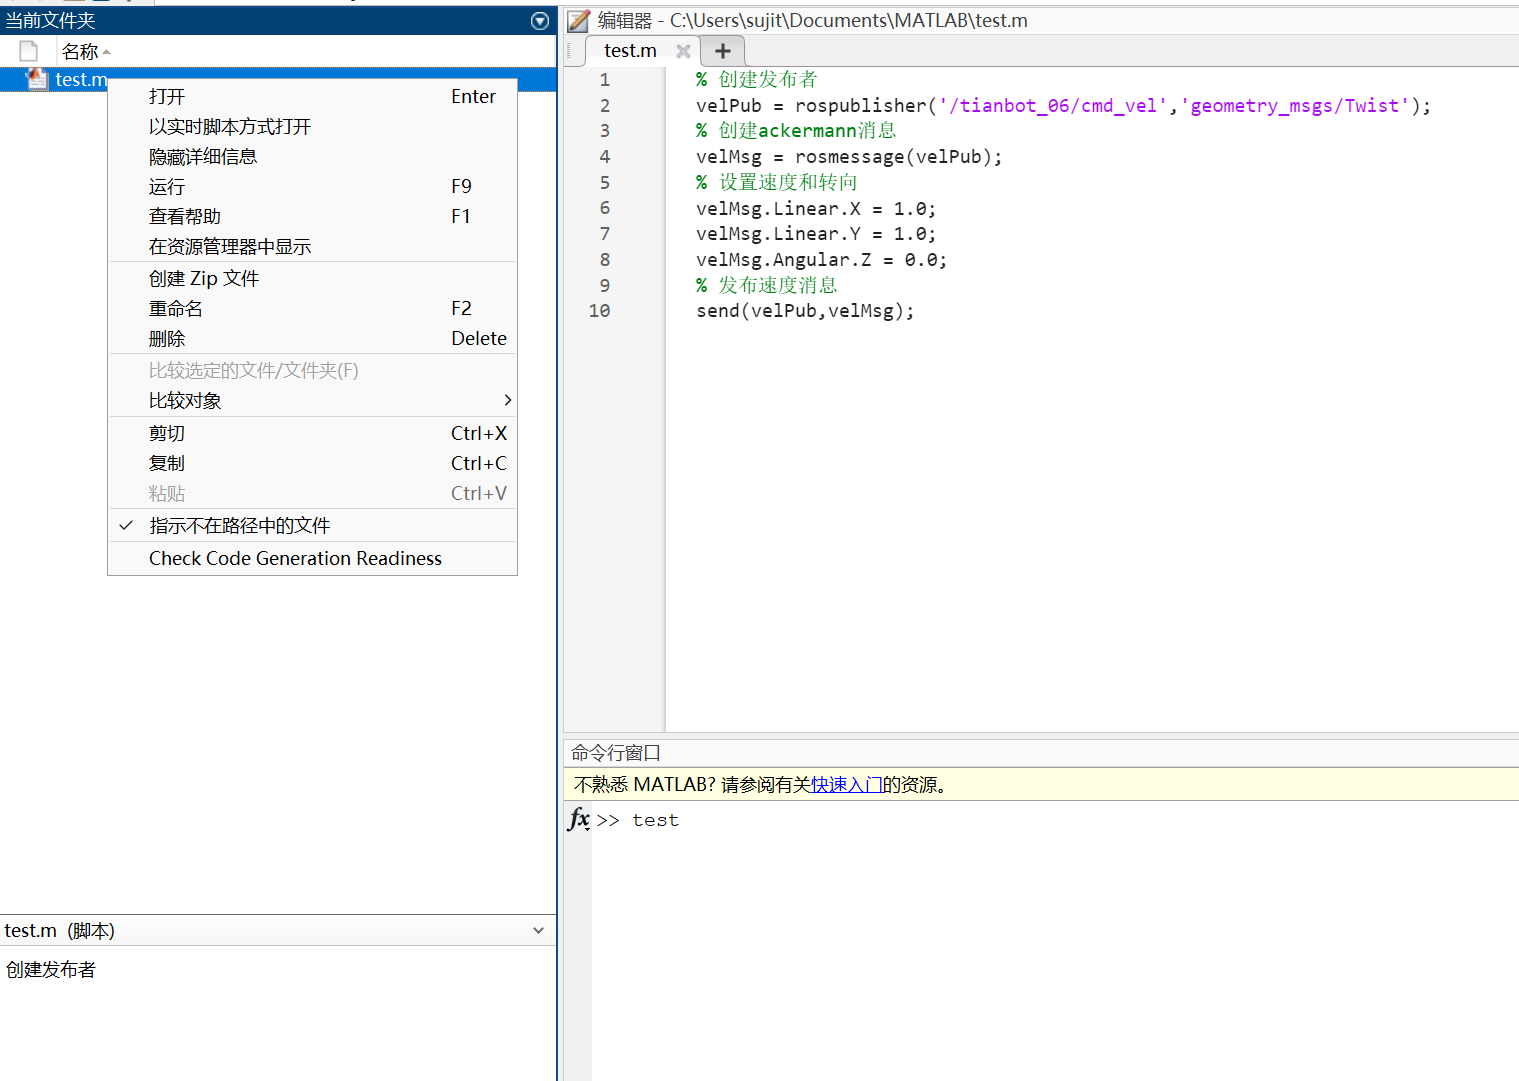Select 剪切 from the context menu

pos(312,433)
